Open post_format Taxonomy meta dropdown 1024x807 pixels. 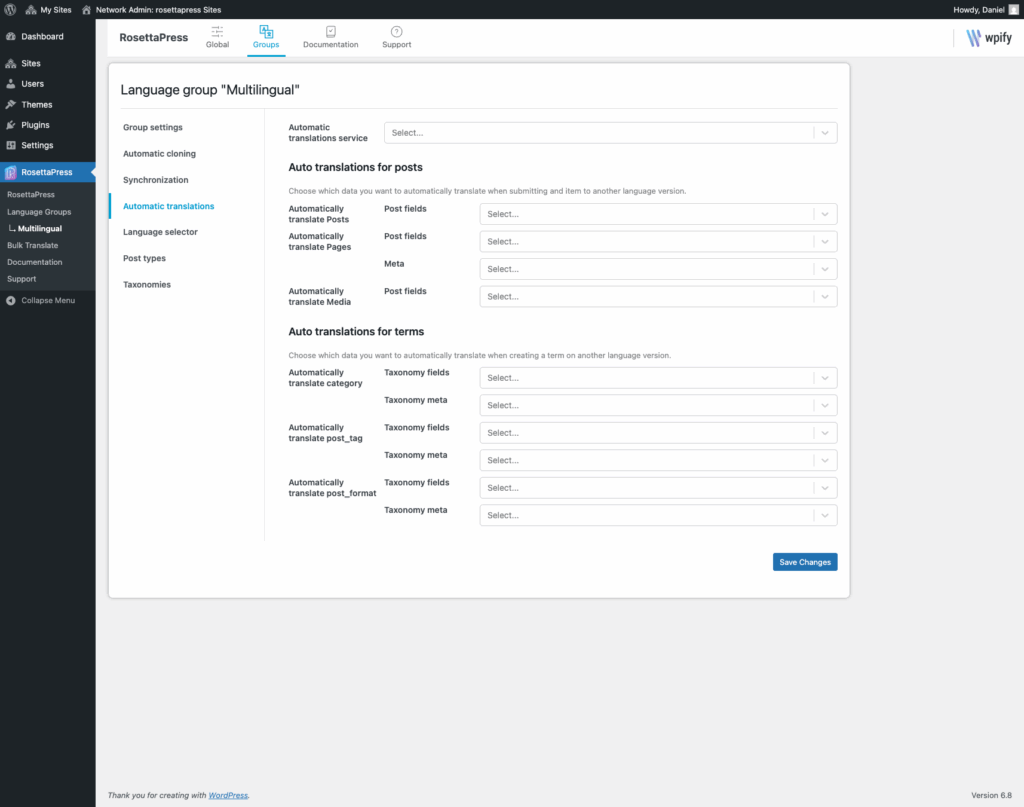[658, 515]
